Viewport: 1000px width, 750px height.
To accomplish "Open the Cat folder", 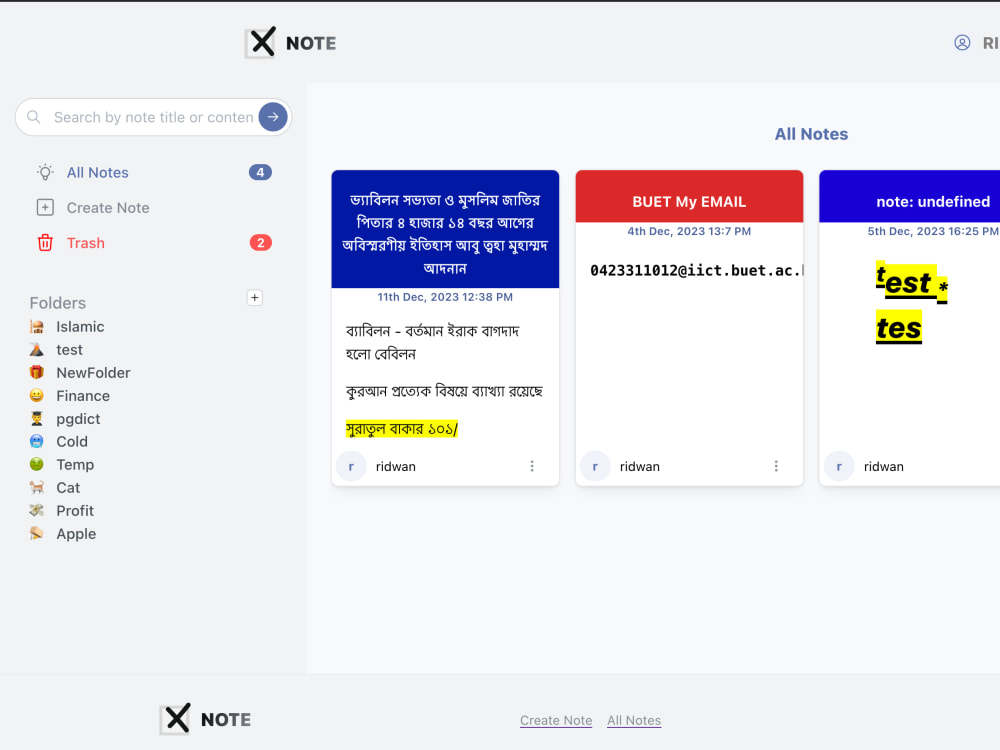I will [68, 488].
